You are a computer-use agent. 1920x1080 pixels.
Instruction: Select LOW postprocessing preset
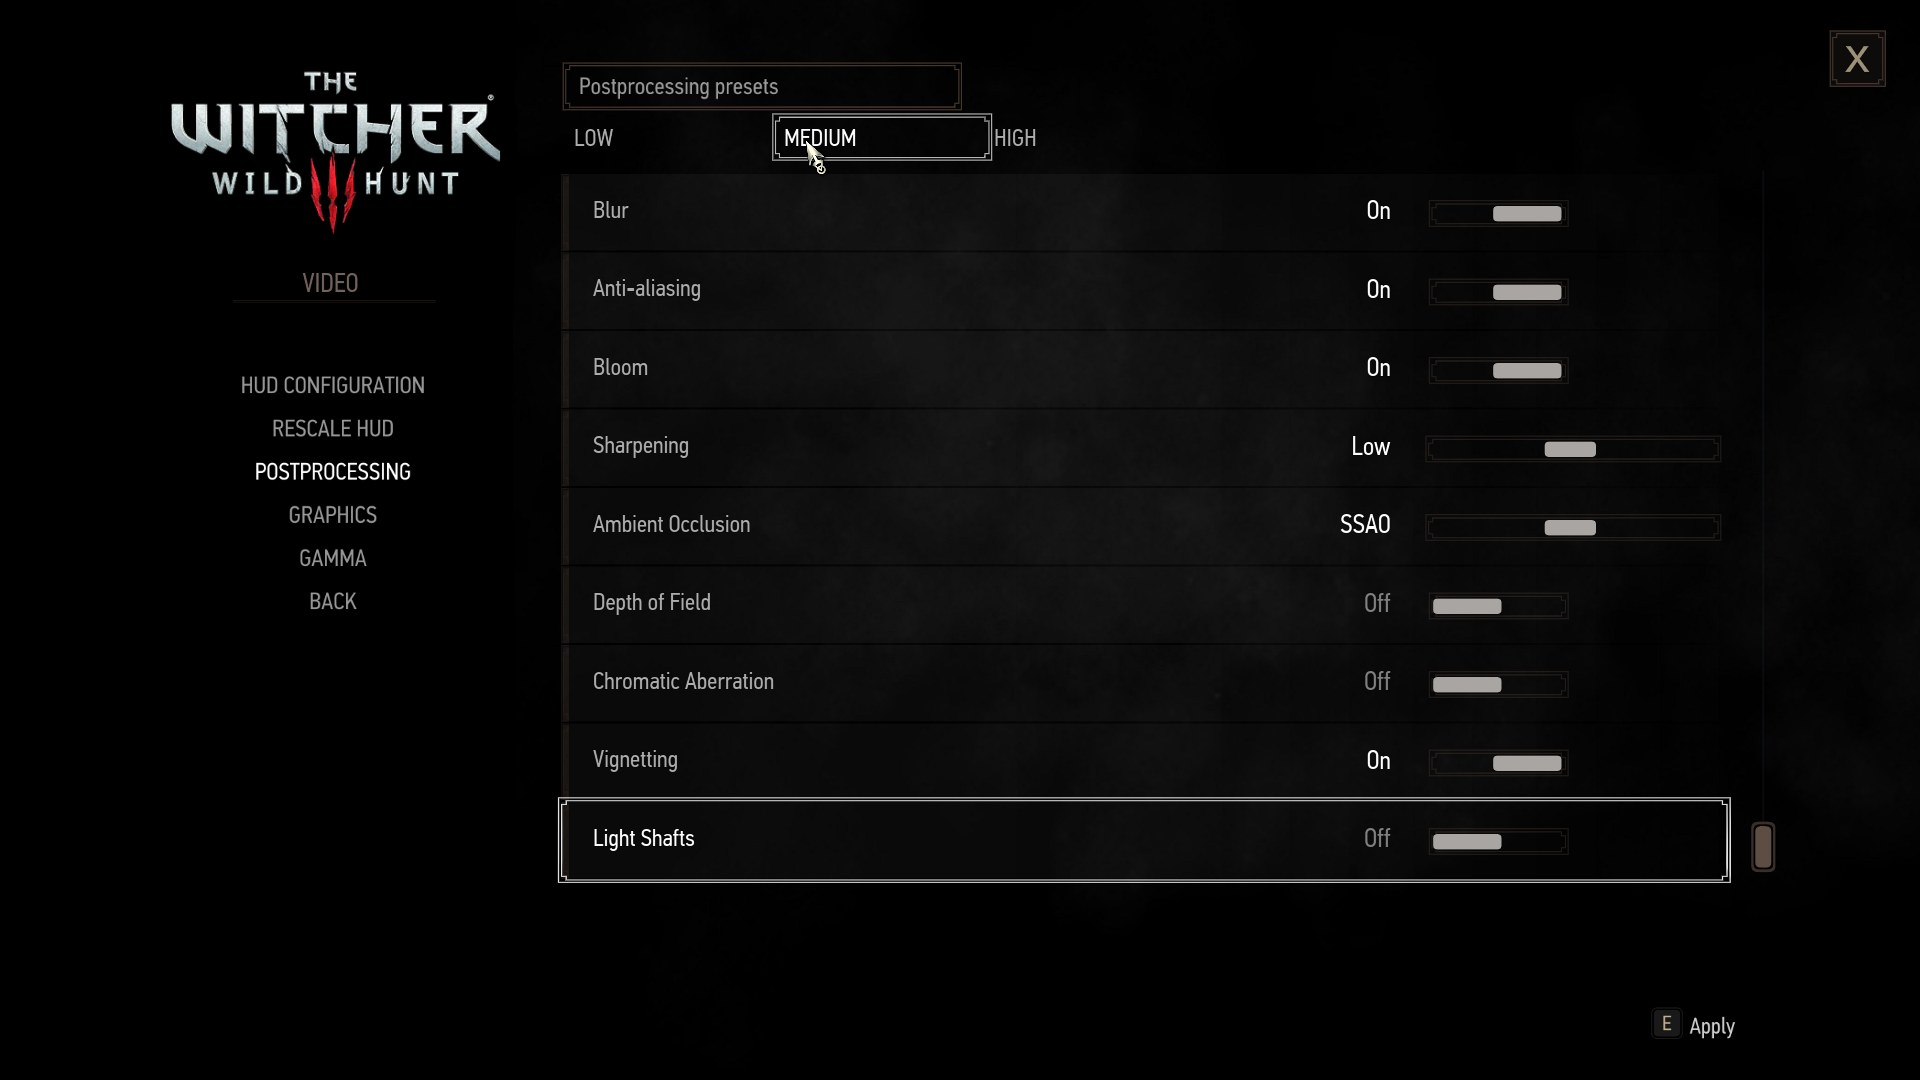pos(592,137)
